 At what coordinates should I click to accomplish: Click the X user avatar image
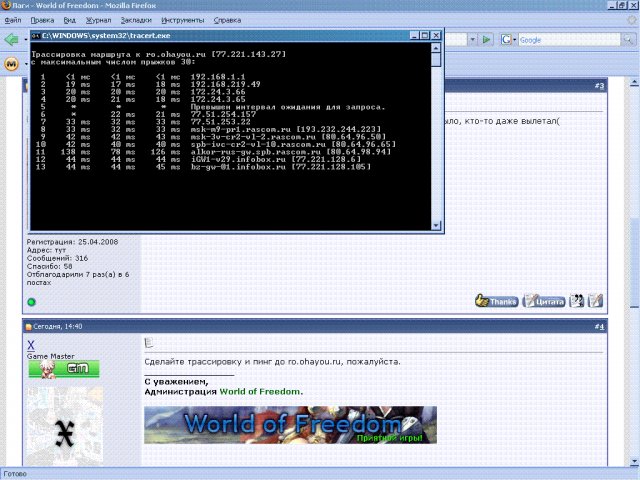click(x=64, y=427)
